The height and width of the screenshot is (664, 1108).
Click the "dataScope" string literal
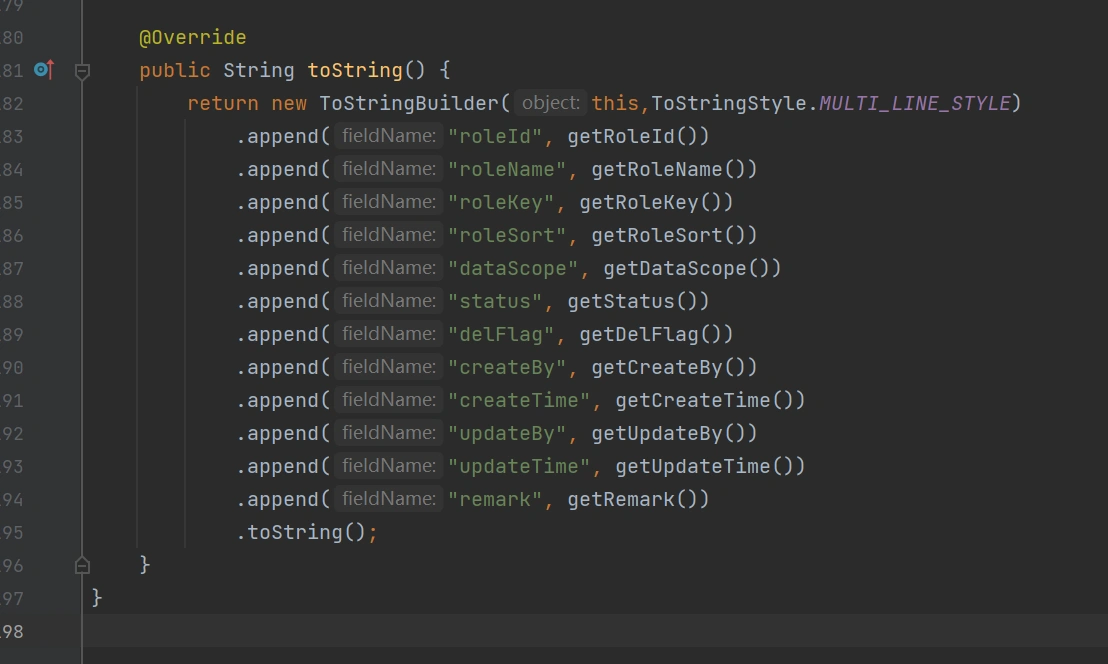[x=514, y=268]
